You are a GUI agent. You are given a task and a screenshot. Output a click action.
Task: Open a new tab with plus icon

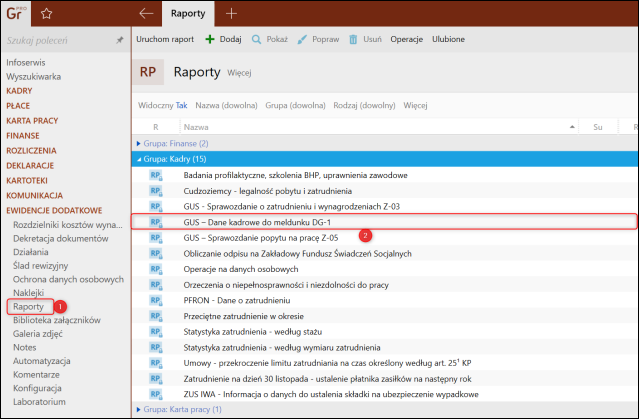tap(232, 14)
